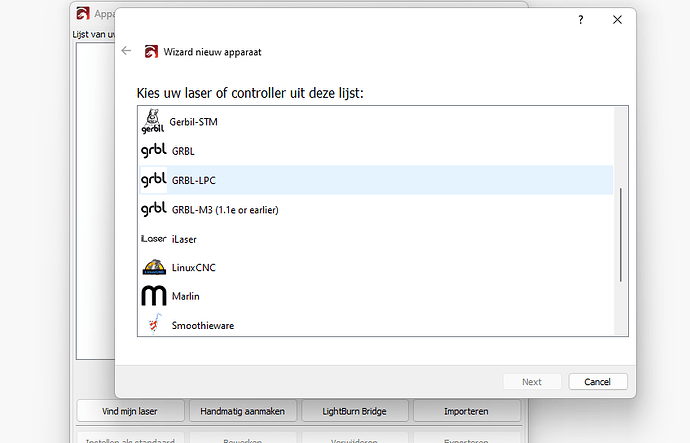Screen dimensions: 690x443
Task: Open help with the question mark
Action: click(x=581, y=20)
